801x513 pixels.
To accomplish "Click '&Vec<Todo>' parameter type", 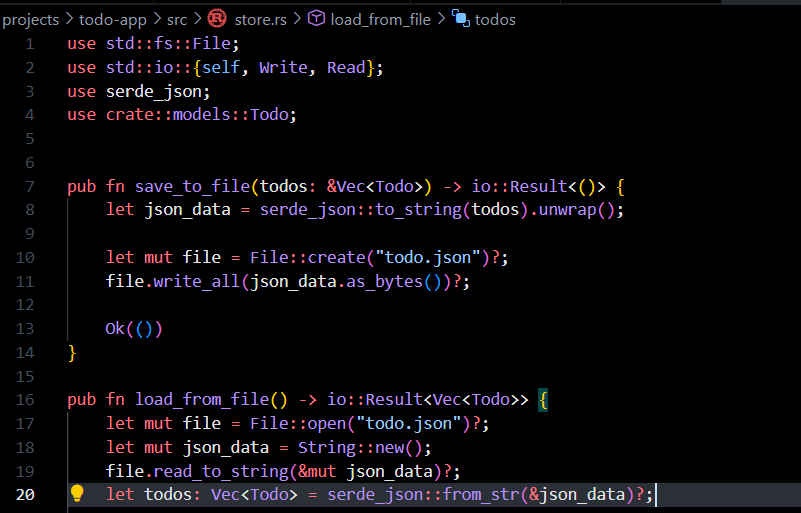I will pos(375,186).
